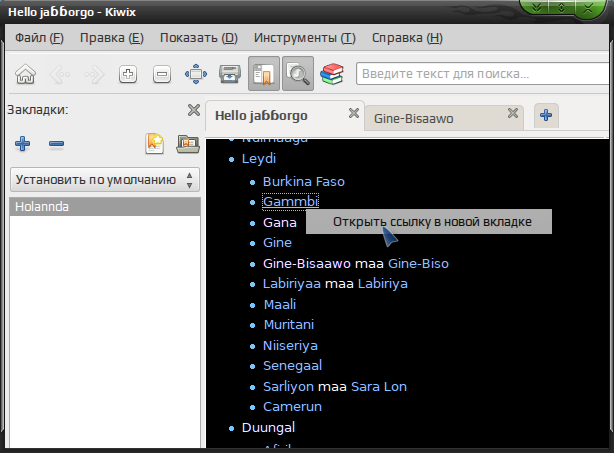
Task: Open the Senegaal link
Action: [293, 366]
